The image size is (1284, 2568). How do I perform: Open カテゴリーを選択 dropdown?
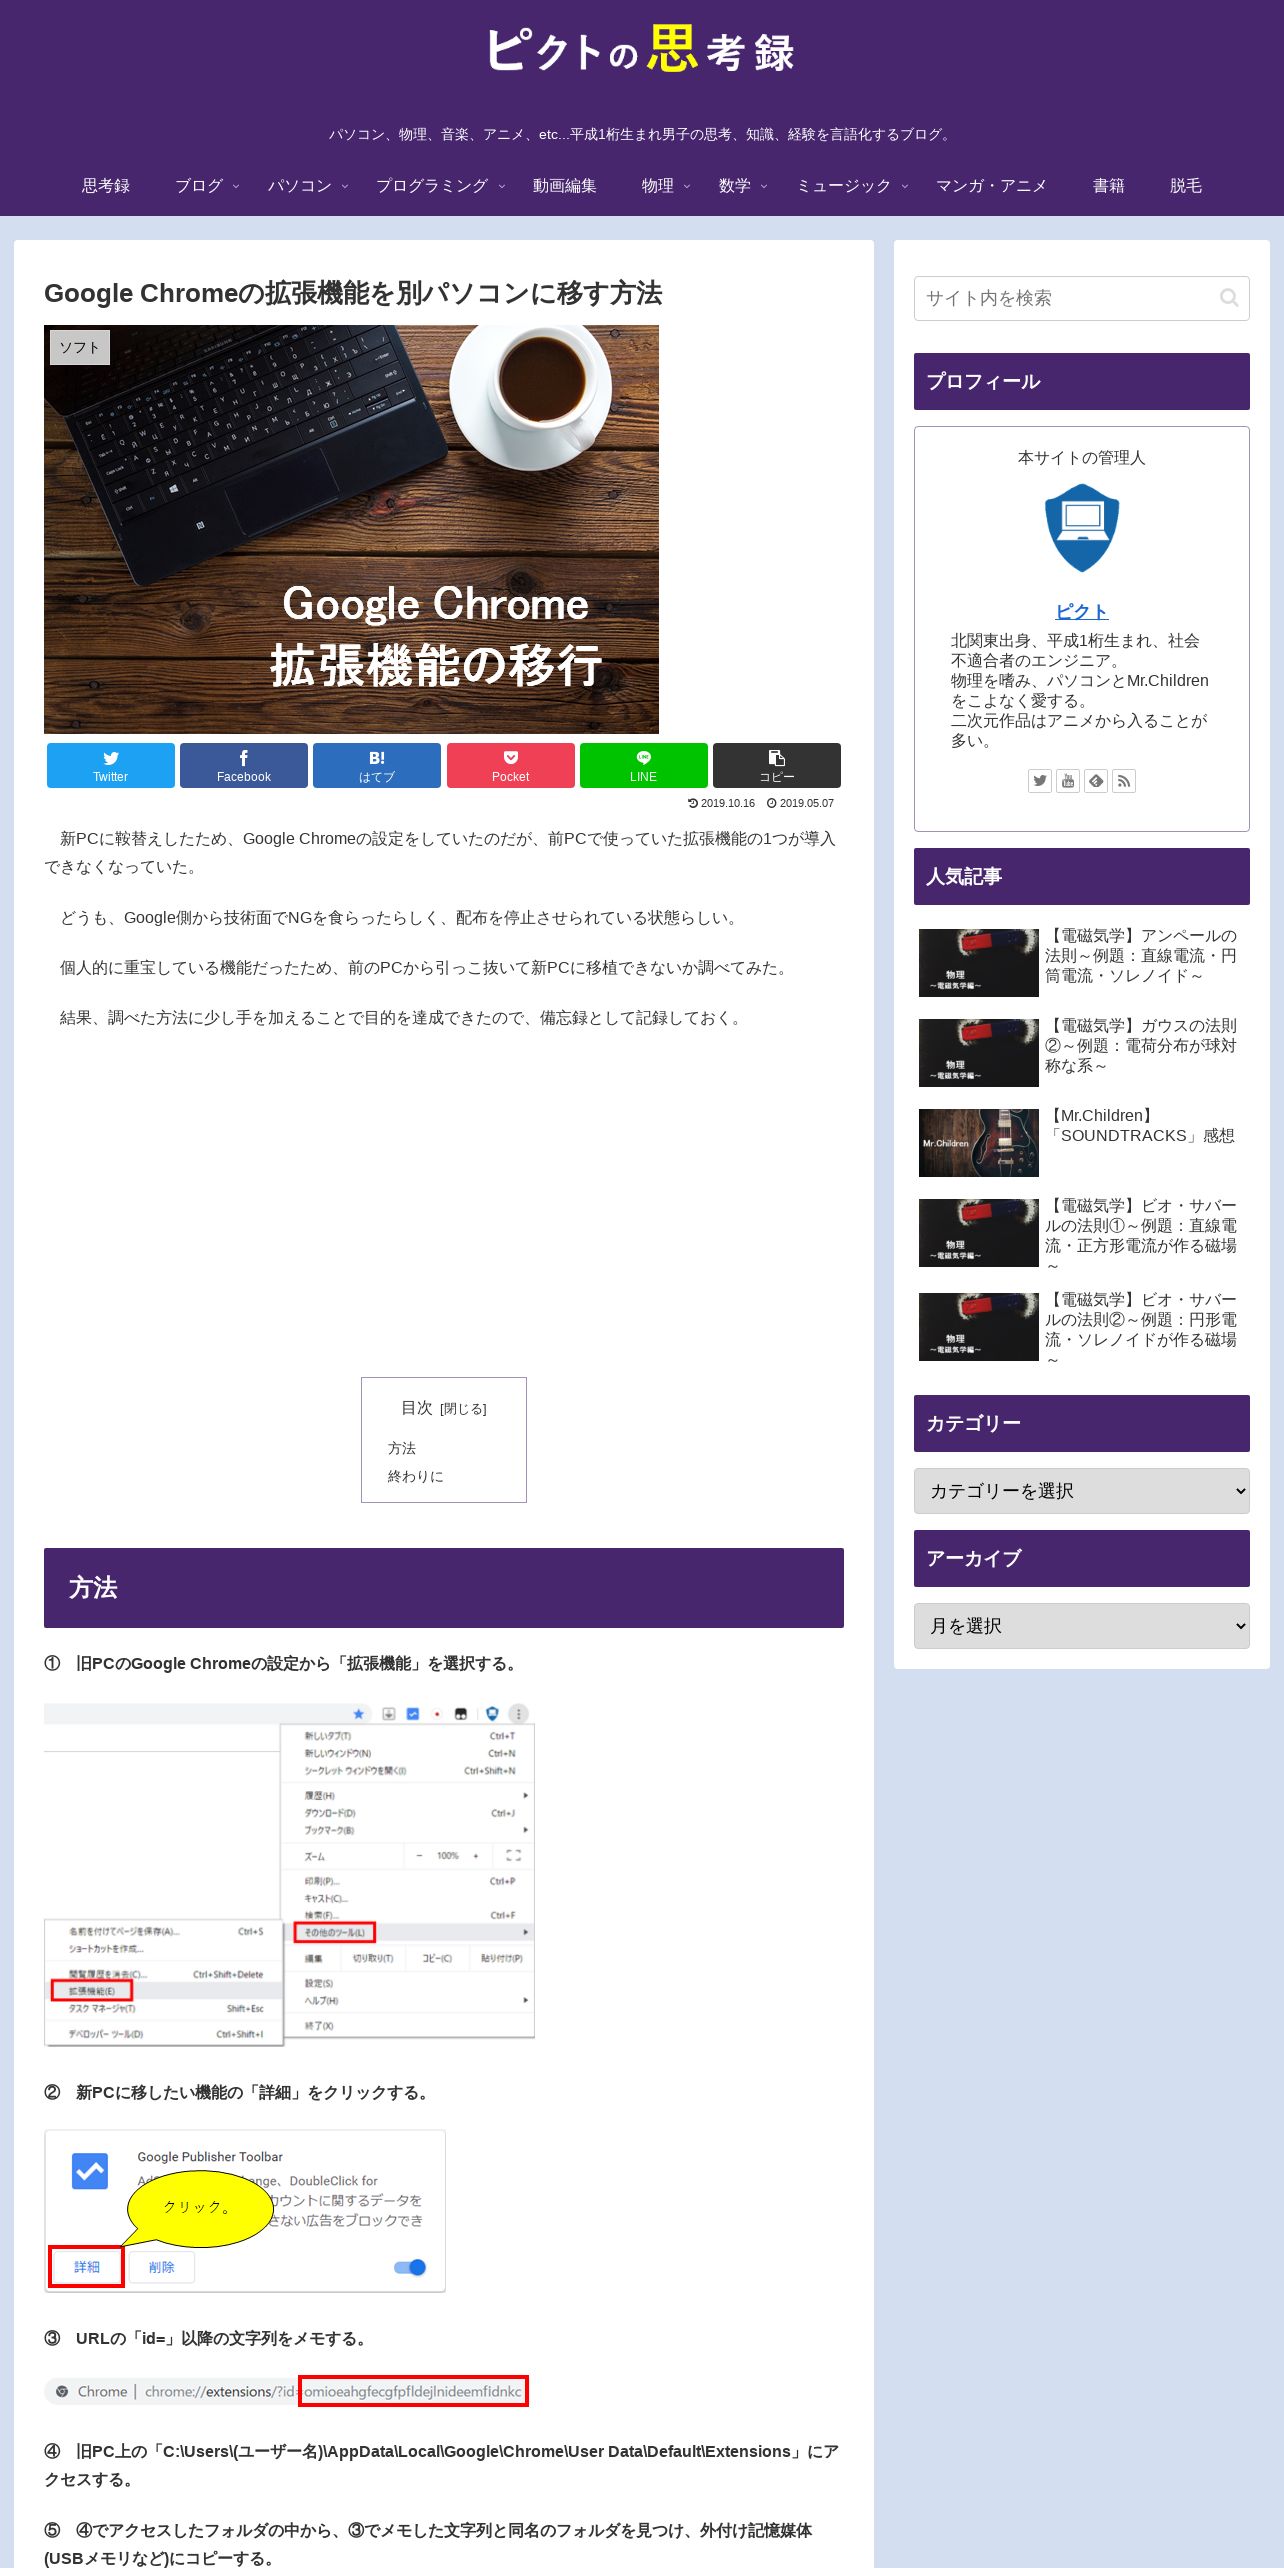(x=1082, y=1491)
